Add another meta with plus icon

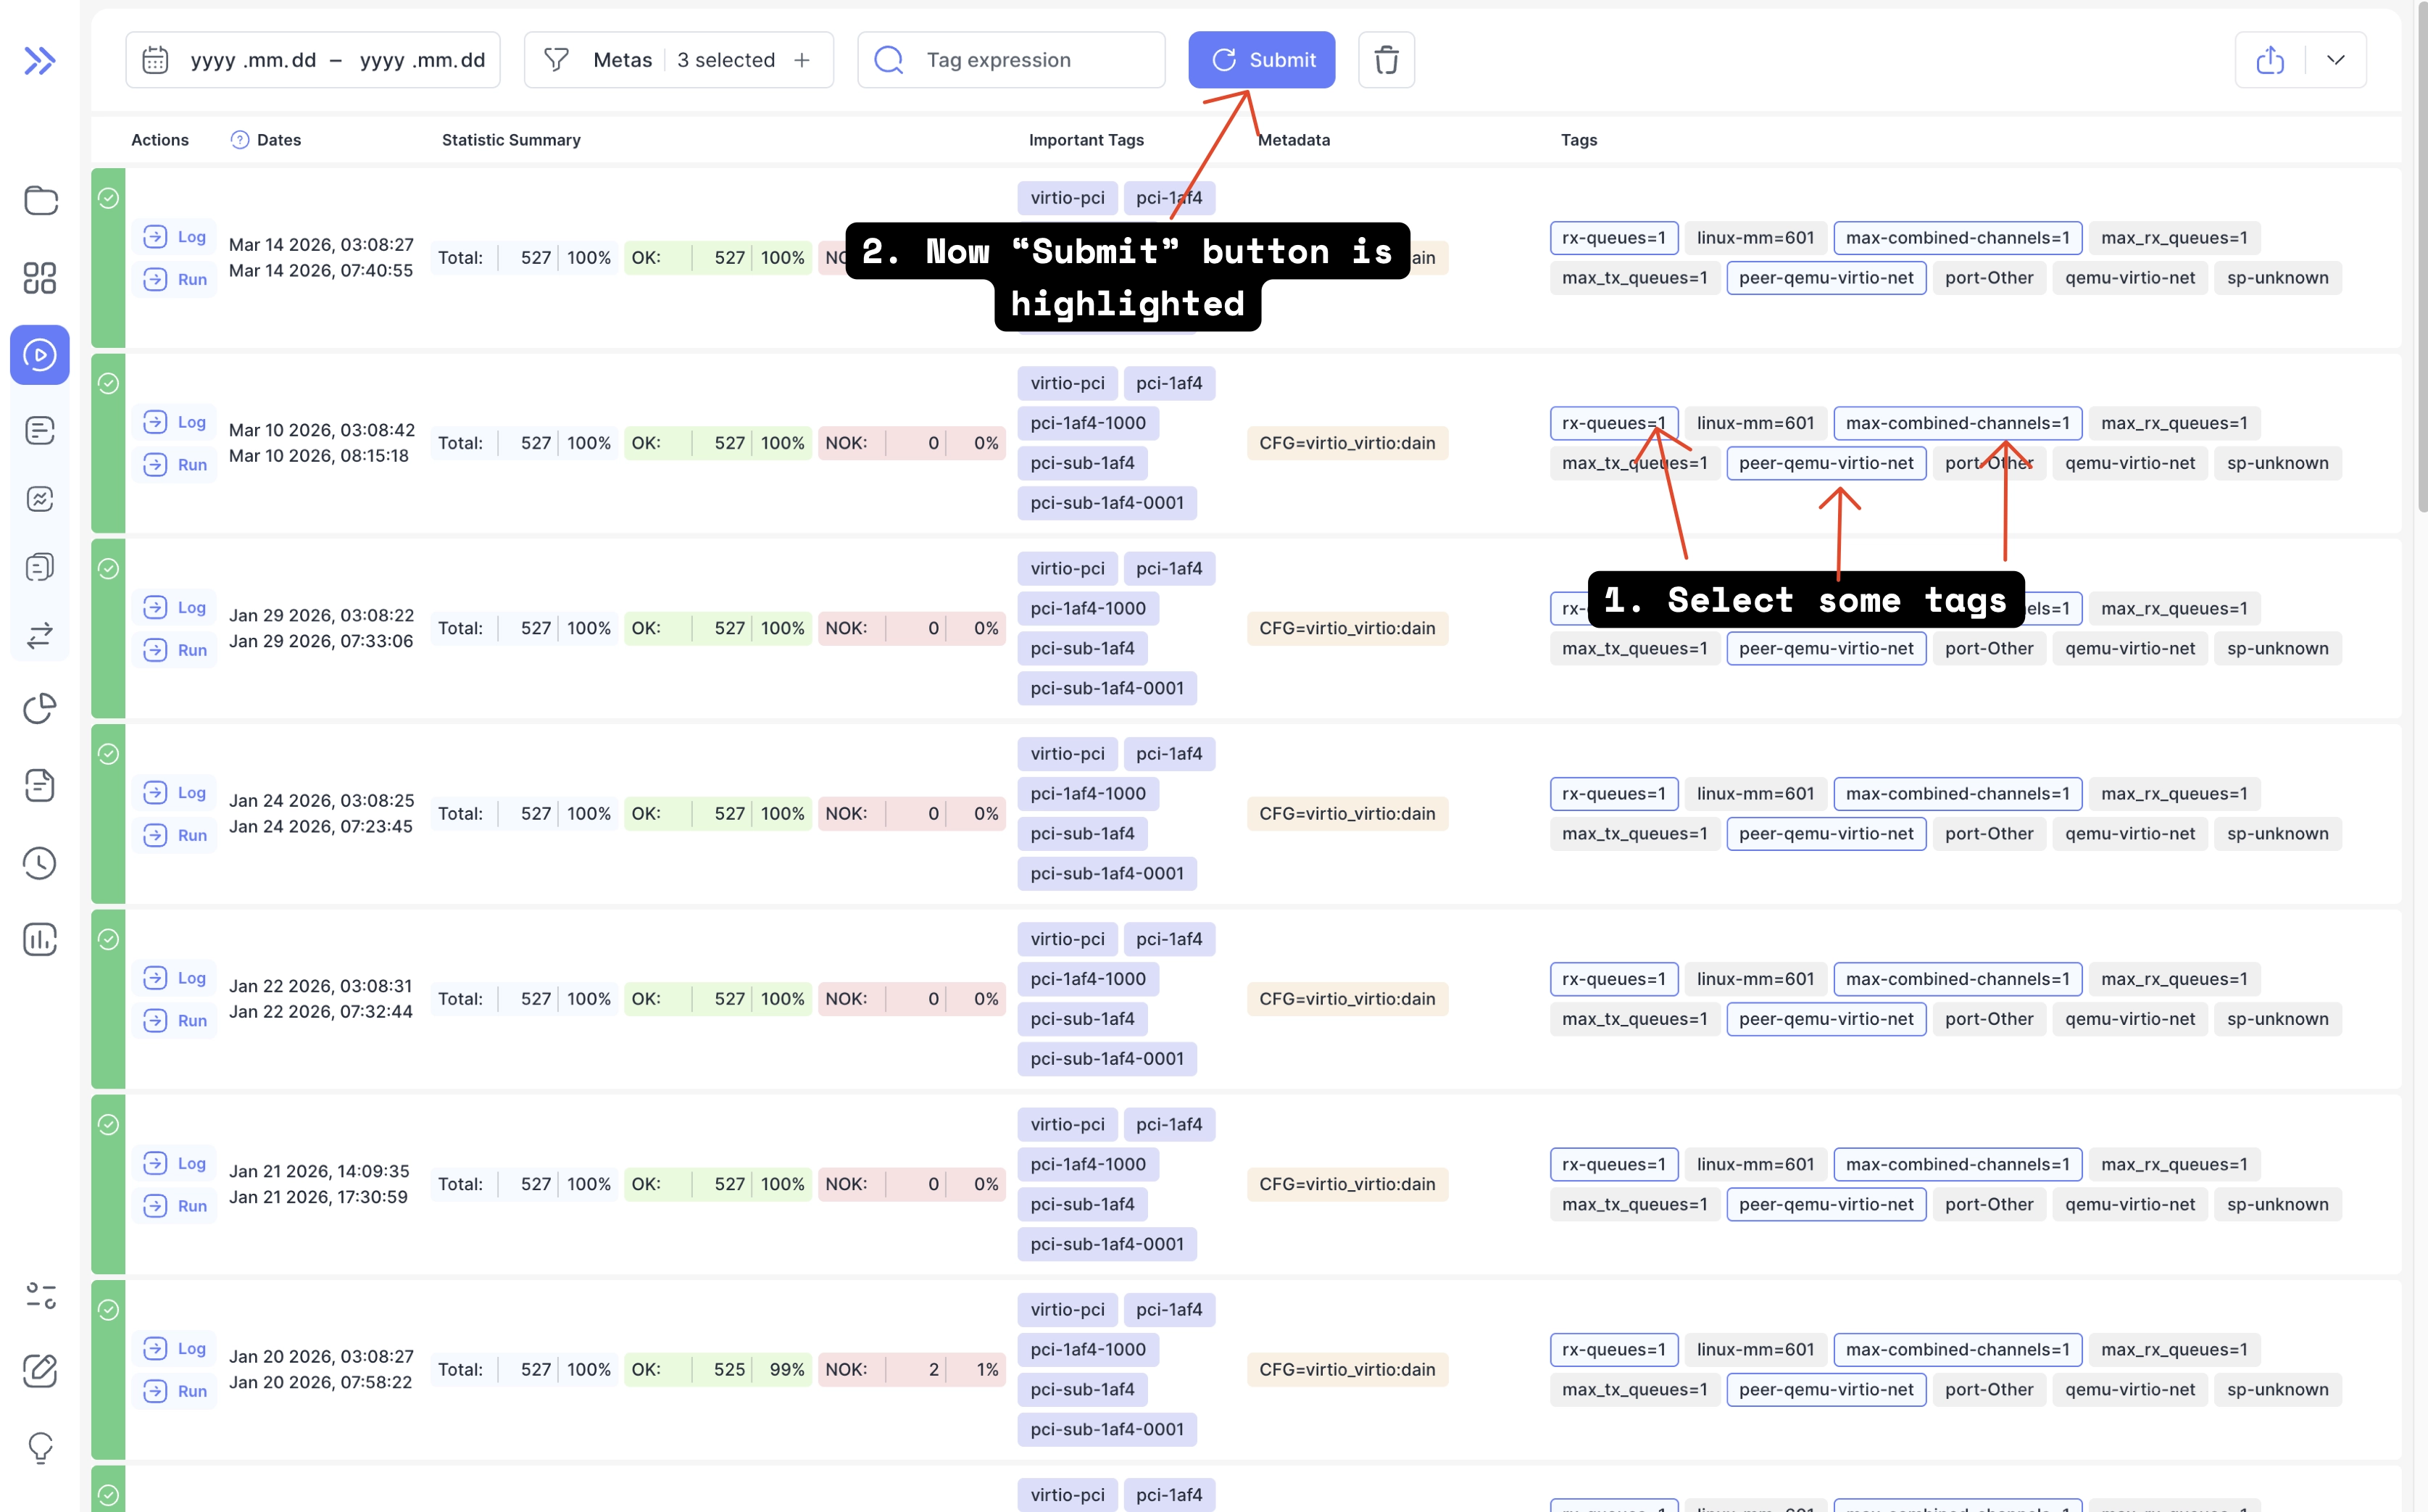tap(802, 60)
